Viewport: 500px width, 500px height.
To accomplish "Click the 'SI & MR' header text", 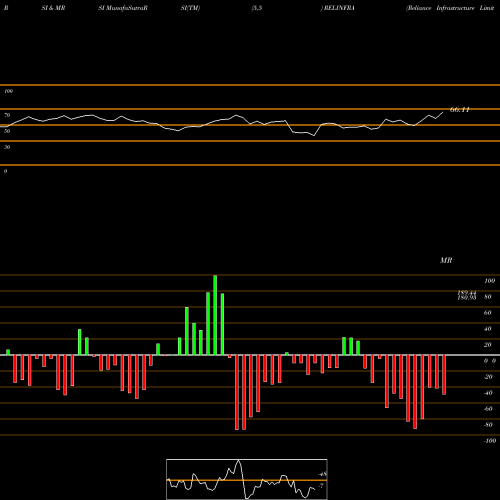I will [53, 8].
